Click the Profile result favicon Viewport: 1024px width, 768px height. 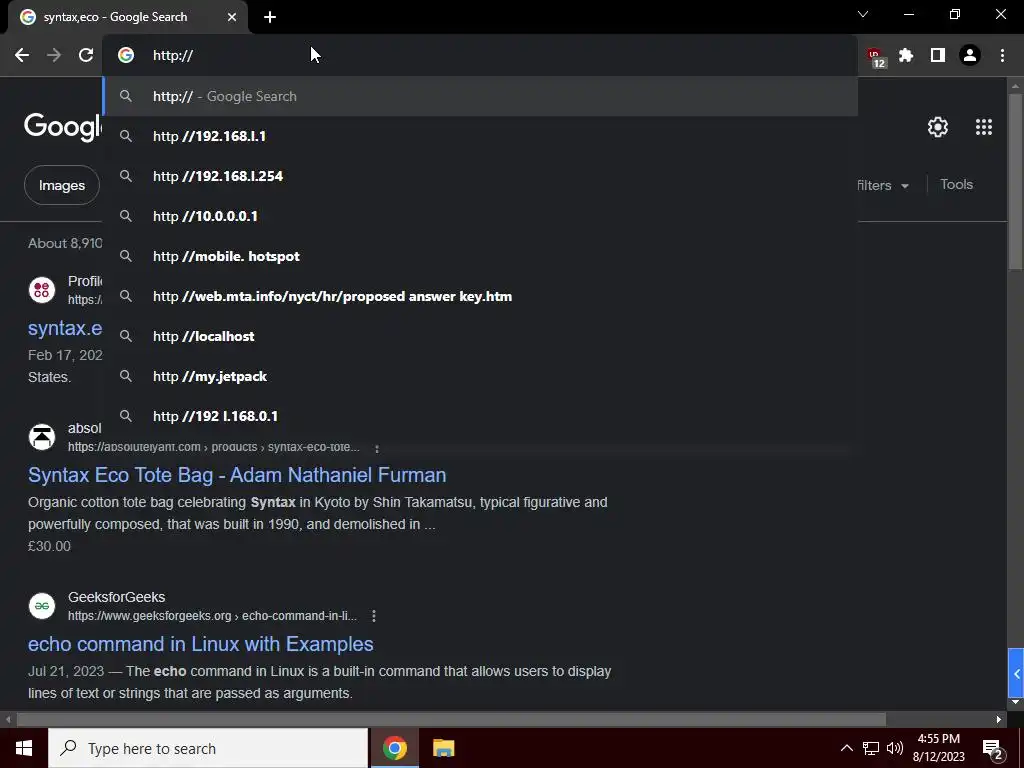click(42, 289)
